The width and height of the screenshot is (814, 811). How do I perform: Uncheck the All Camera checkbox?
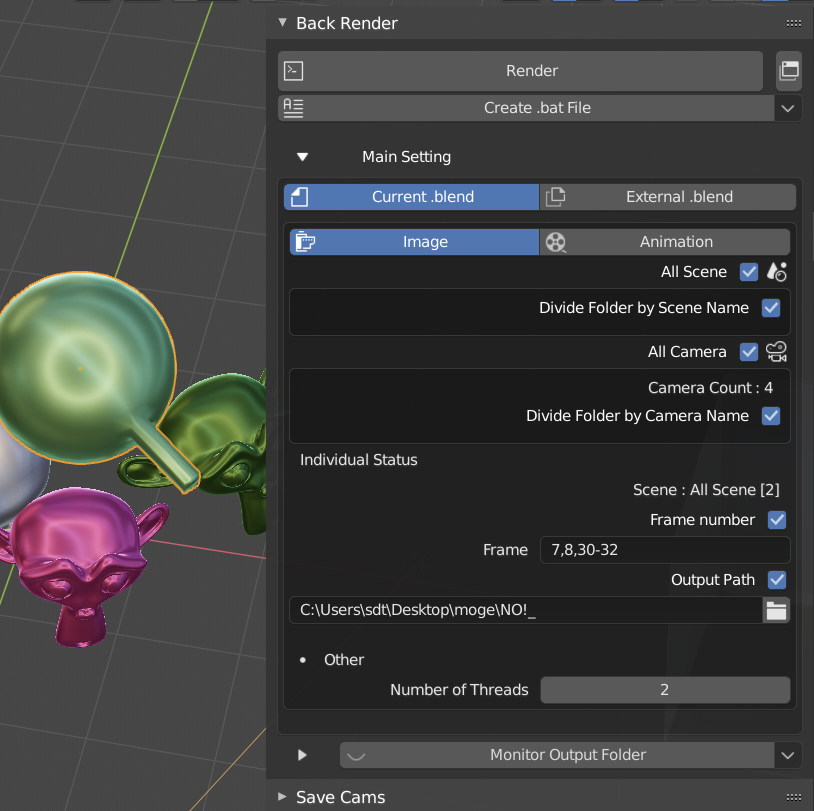(x=749, y=352)
